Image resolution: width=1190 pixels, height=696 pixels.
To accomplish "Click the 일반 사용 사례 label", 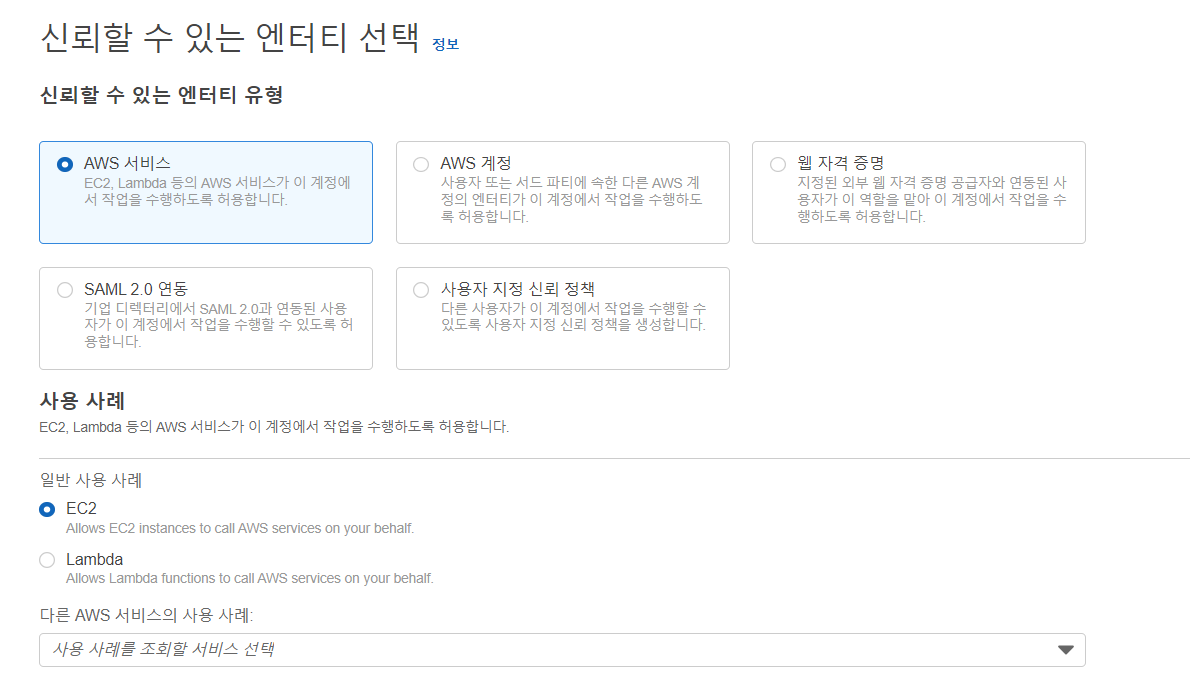I will click(91, 480).
